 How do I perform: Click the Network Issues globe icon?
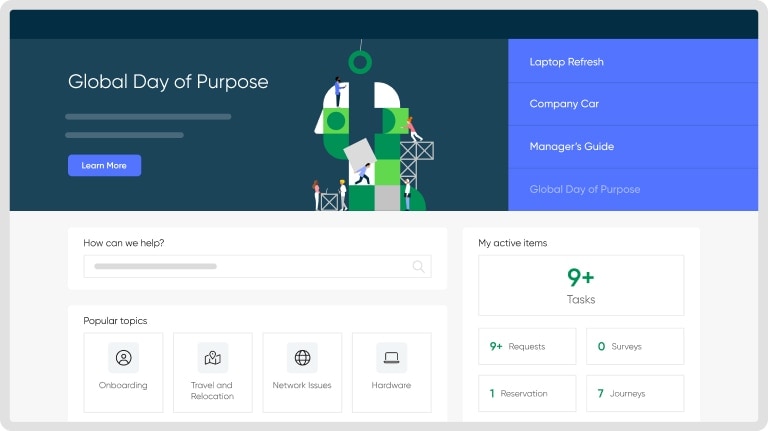tap(302, 357)
